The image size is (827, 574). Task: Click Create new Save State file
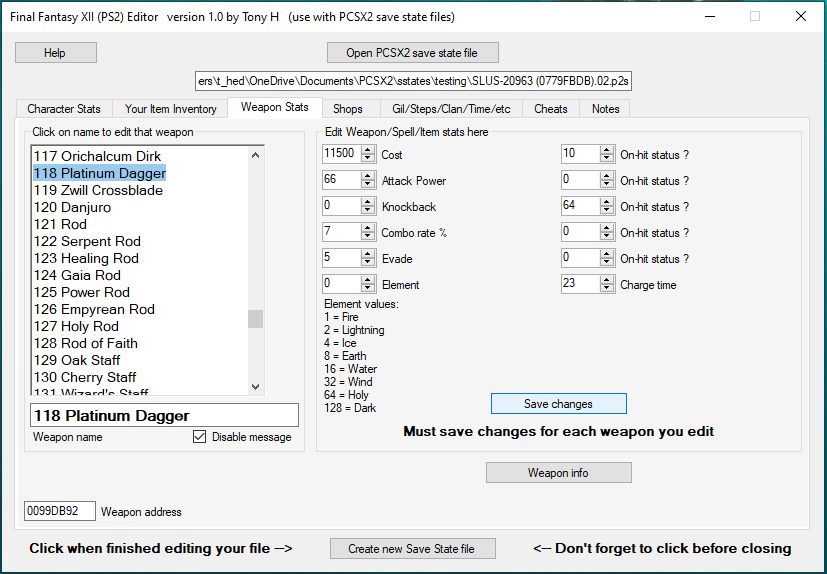tap(411, 549)
